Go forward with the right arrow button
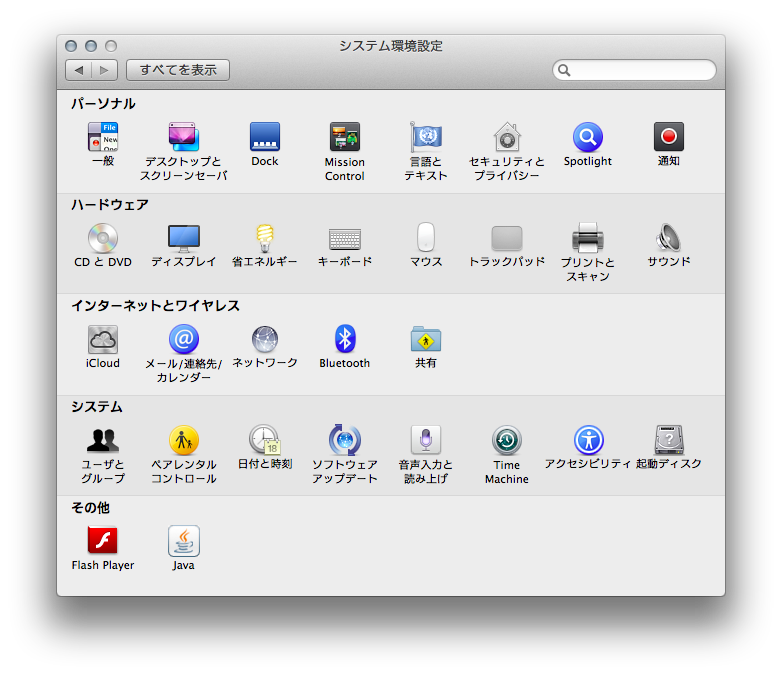The image size is (782, 675). pyautogui.click(x=105, y=70)
